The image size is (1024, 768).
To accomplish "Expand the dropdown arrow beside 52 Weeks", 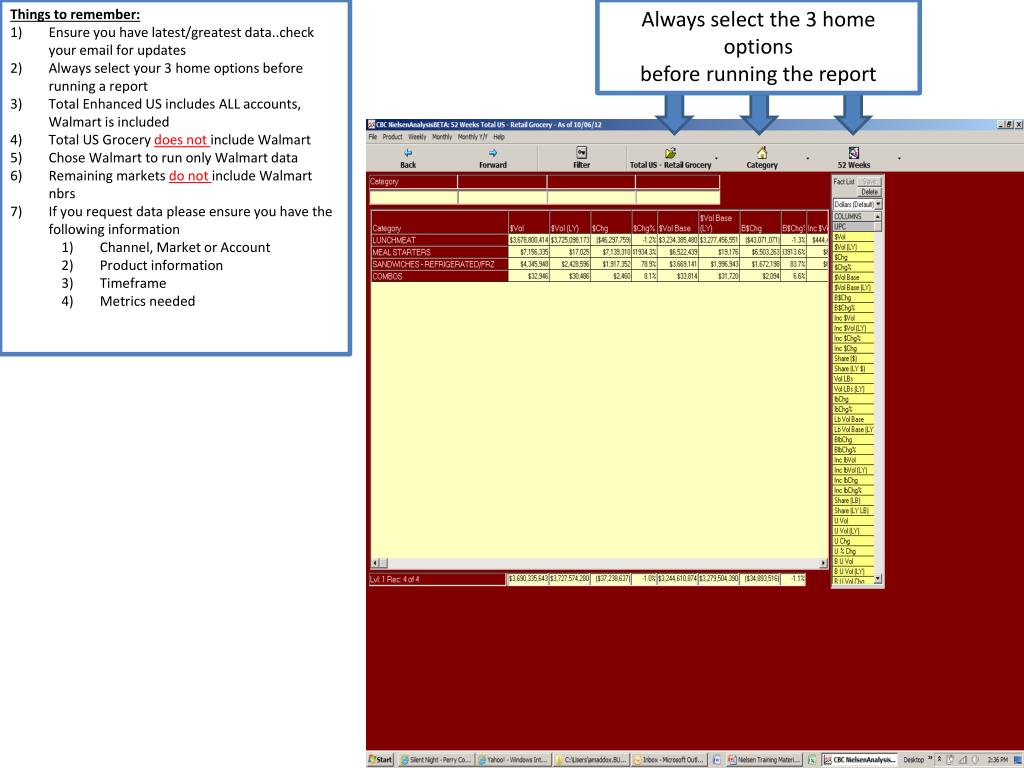I will 899,158.
